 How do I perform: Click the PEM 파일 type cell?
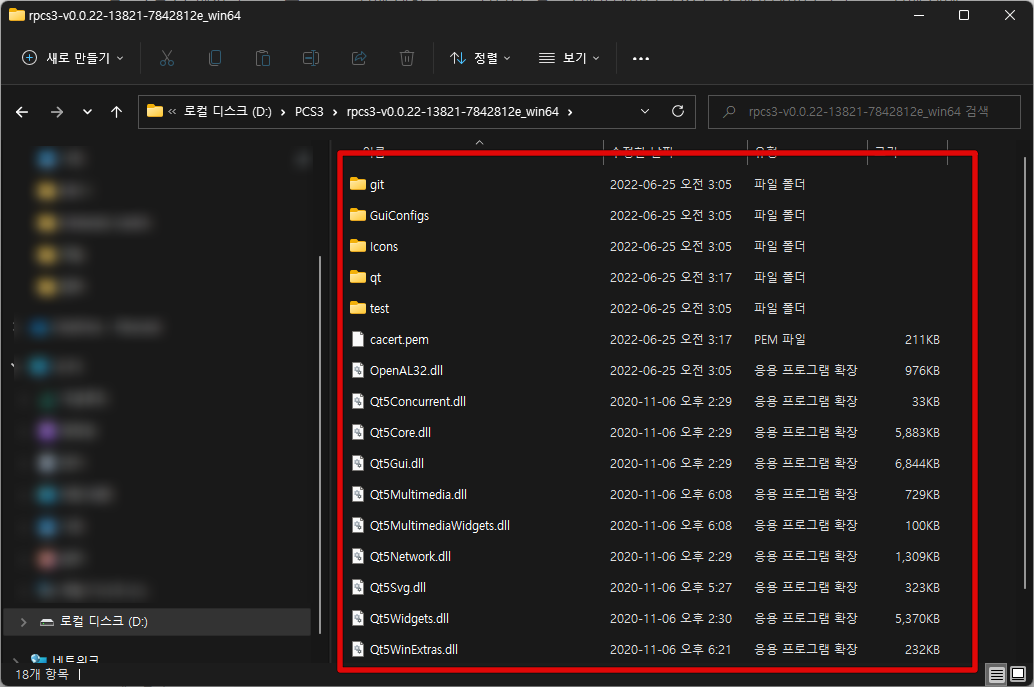tap(779, 340)
